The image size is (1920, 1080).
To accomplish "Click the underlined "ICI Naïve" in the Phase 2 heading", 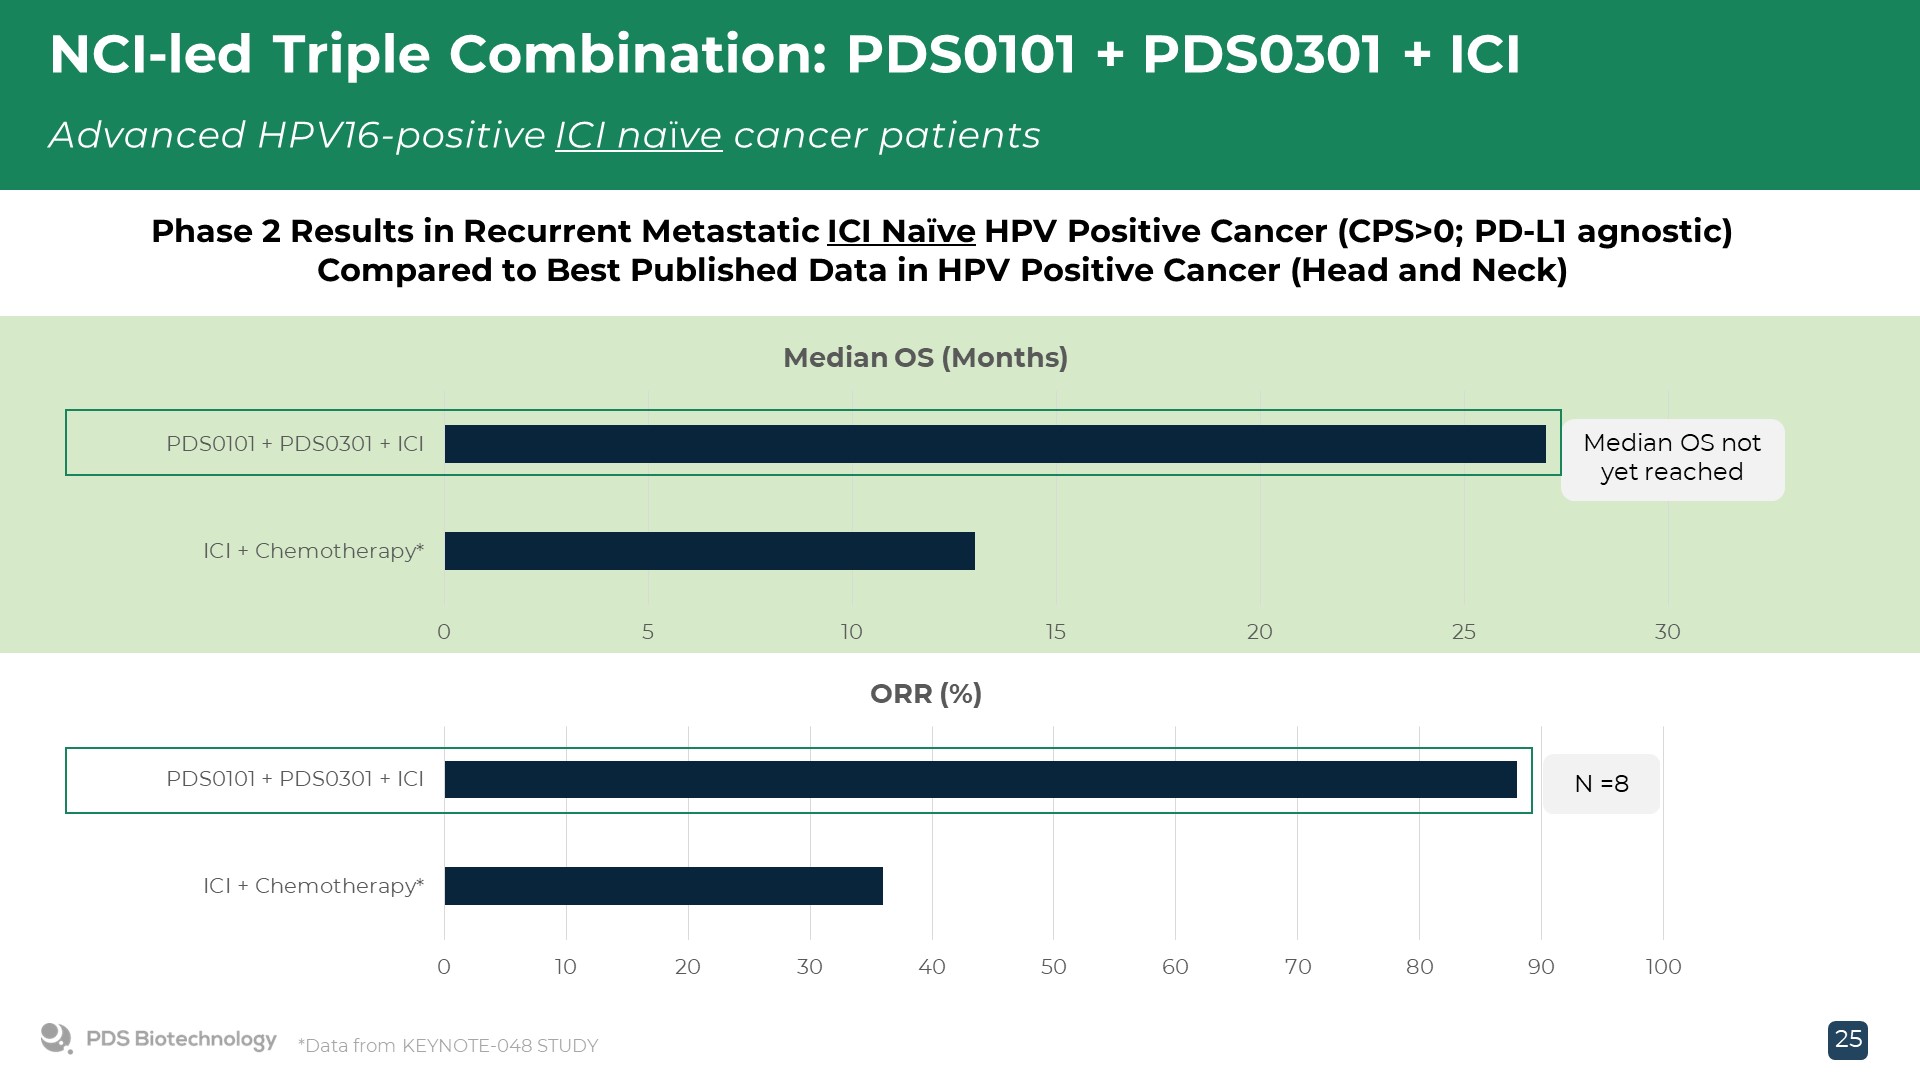I will [901, 231].
